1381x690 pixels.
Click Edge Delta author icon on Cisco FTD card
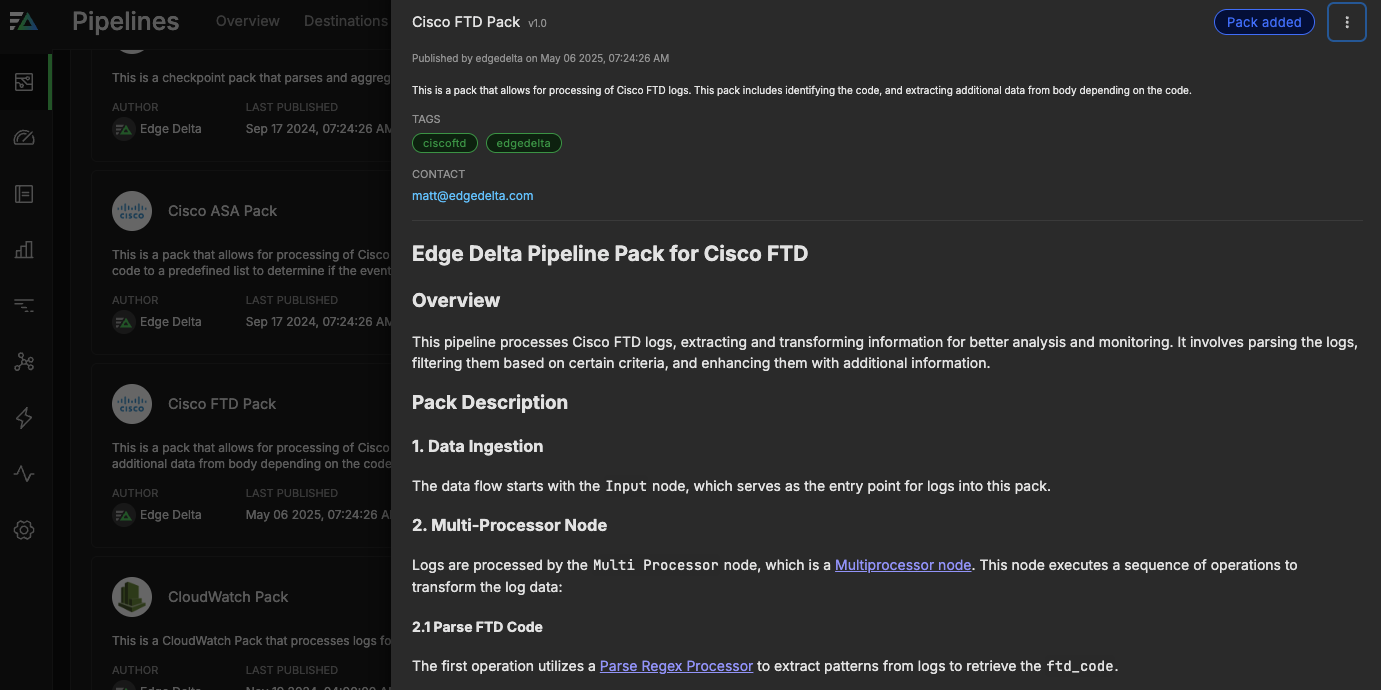coord(124,515)
